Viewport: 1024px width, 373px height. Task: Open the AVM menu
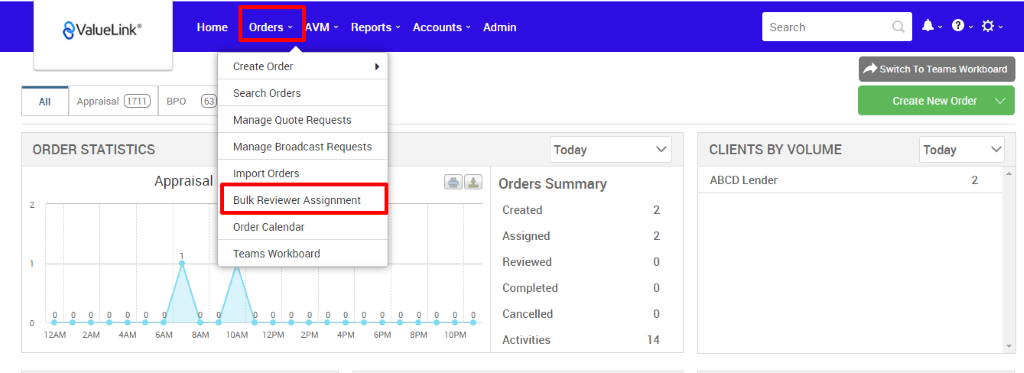[x=321, y=27]
